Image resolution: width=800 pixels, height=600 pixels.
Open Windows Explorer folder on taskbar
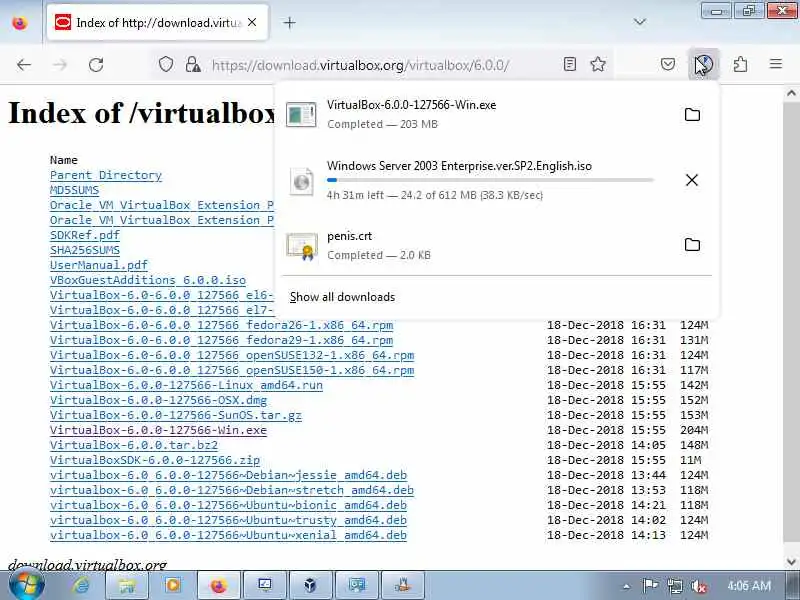127,585
